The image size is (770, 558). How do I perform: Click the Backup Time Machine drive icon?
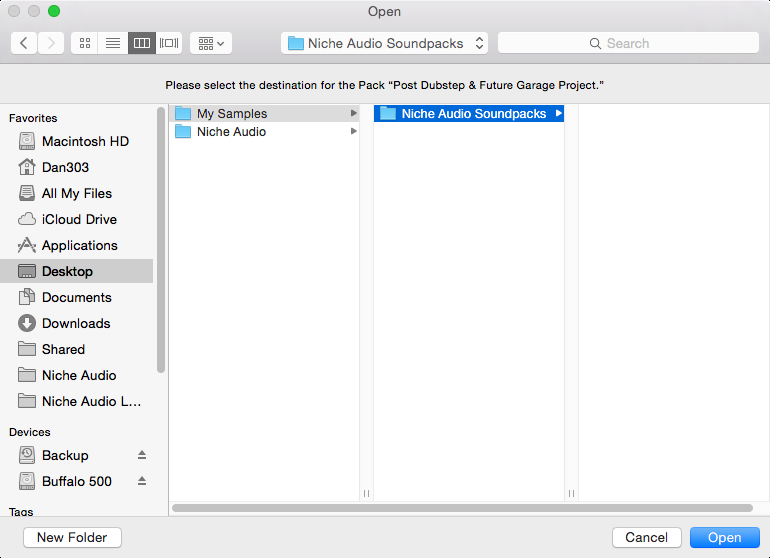tap(27, 455)
